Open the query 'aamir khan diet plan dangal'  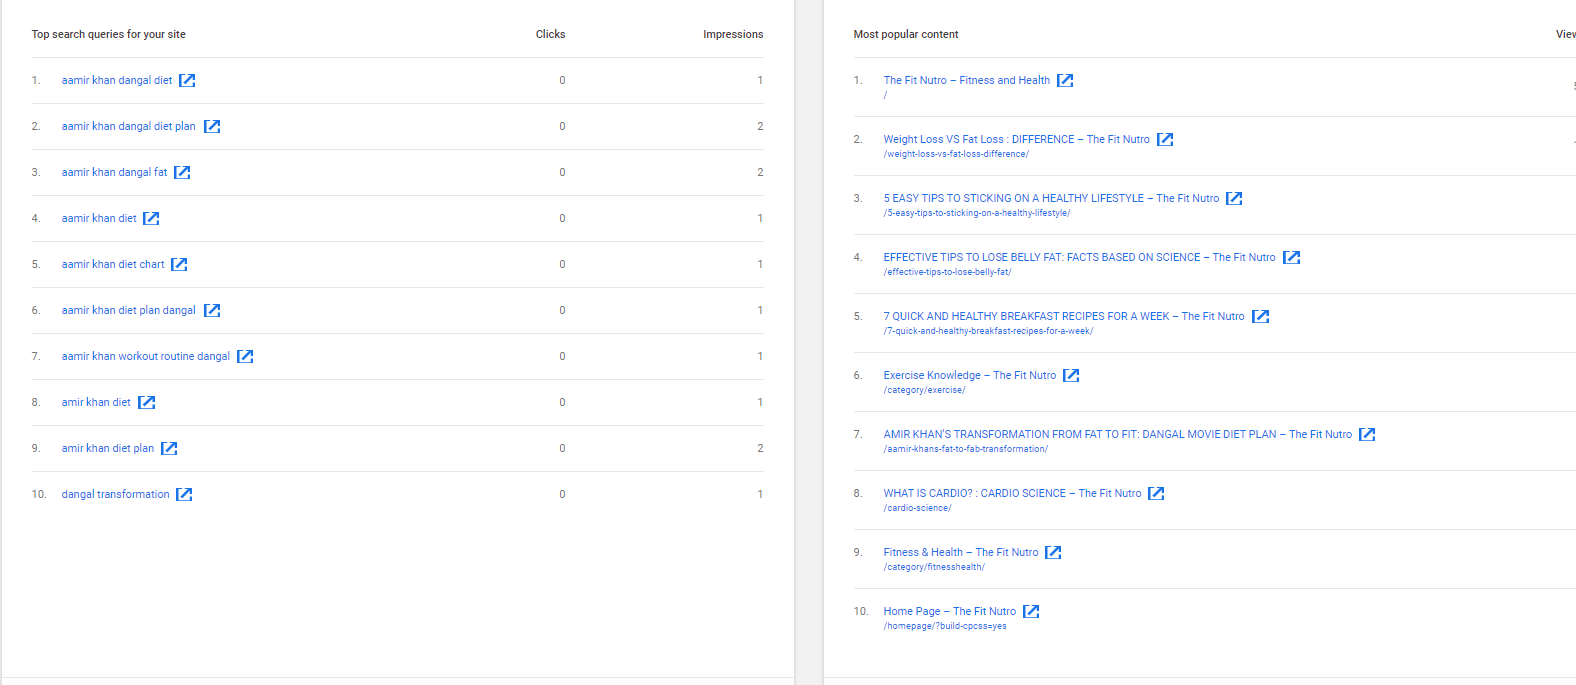coord(129,310)
